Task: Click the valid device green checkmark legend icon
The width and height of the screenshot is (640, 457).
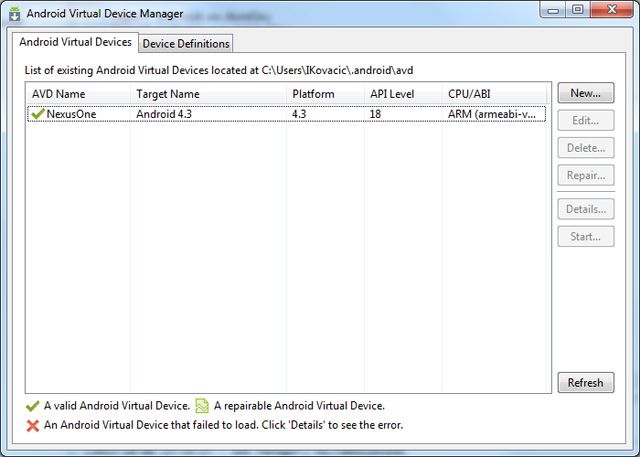Action: [32, 406]
